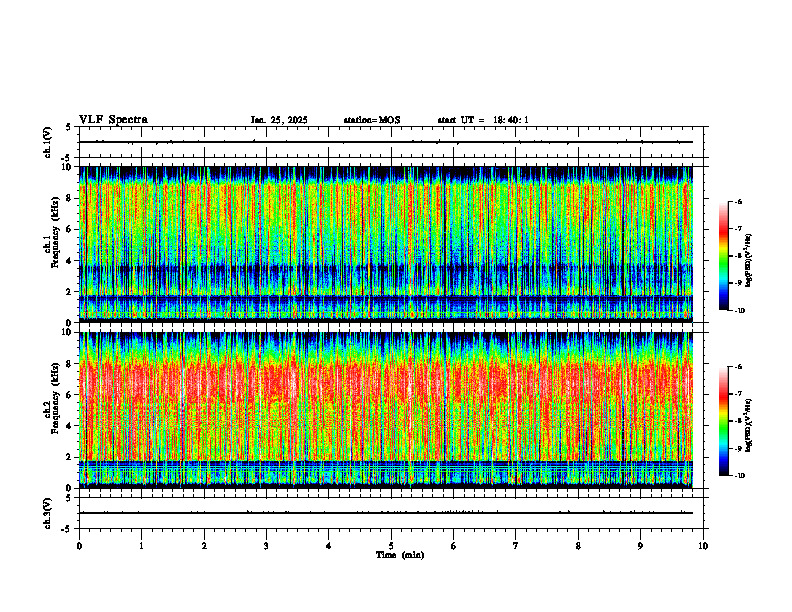Click time axis tick label '8'

[x=578, y=546]
